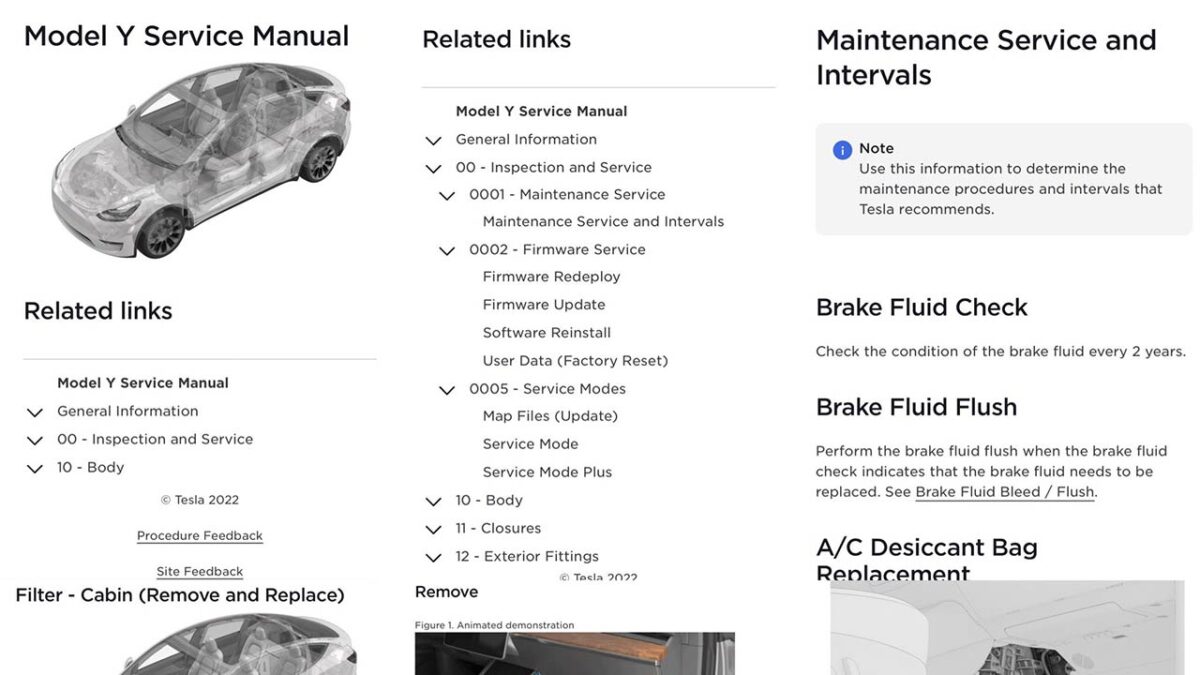
Task: Open the "Procedure Feedback" link
Action: [199, 535]
